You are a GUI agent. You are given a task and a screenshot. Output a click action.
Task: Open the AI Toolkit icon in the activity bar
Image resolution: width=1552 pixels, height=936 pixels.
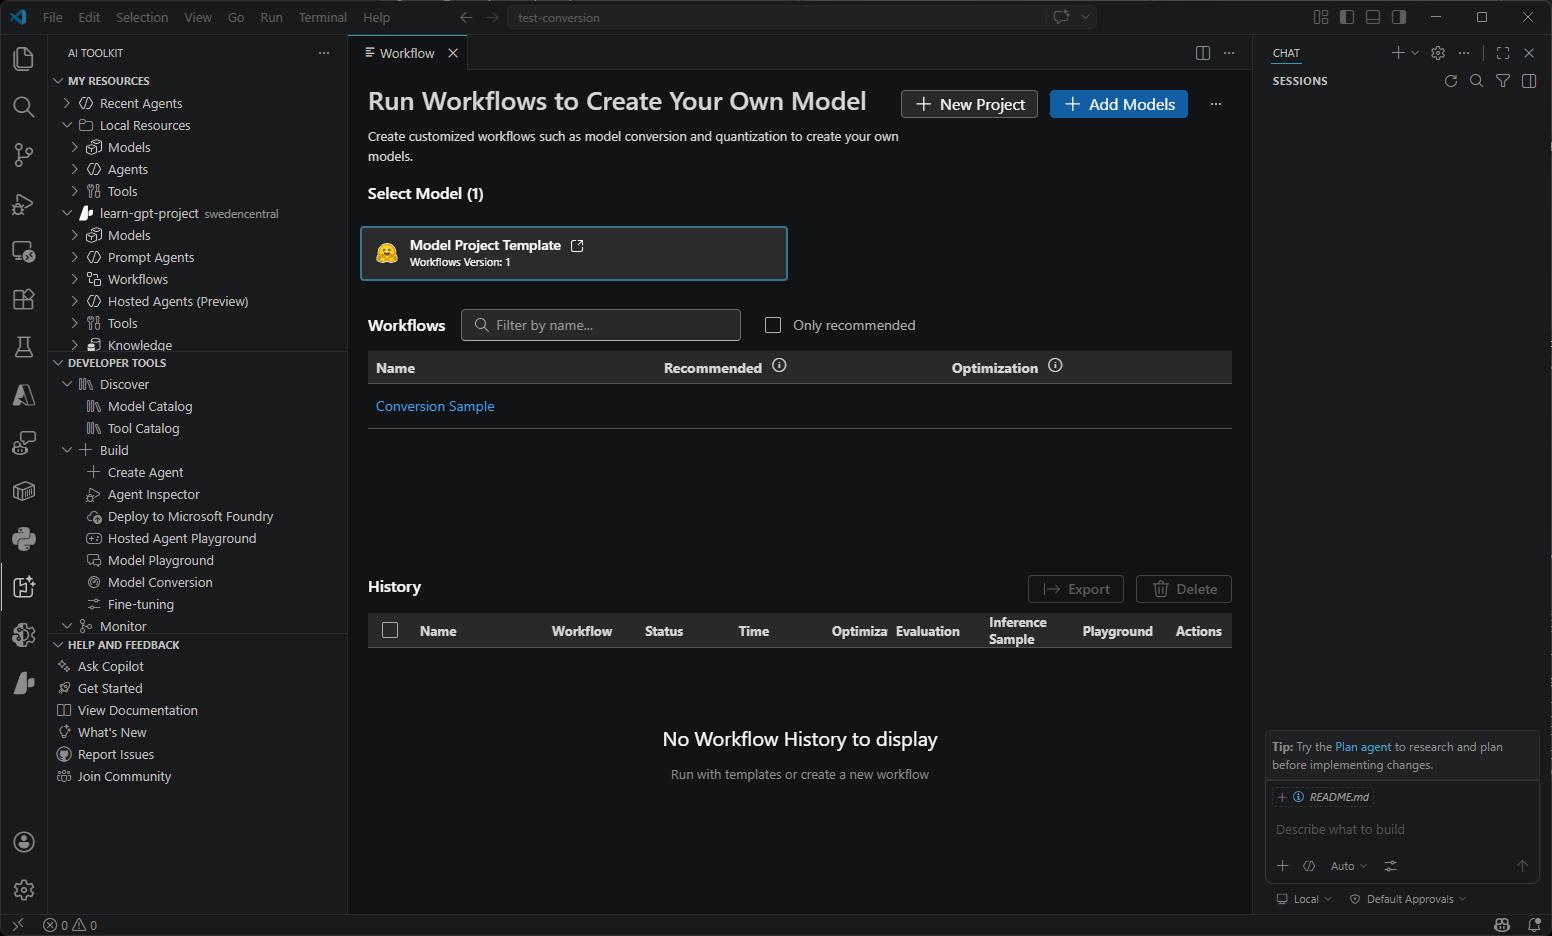tap(24, 587)
